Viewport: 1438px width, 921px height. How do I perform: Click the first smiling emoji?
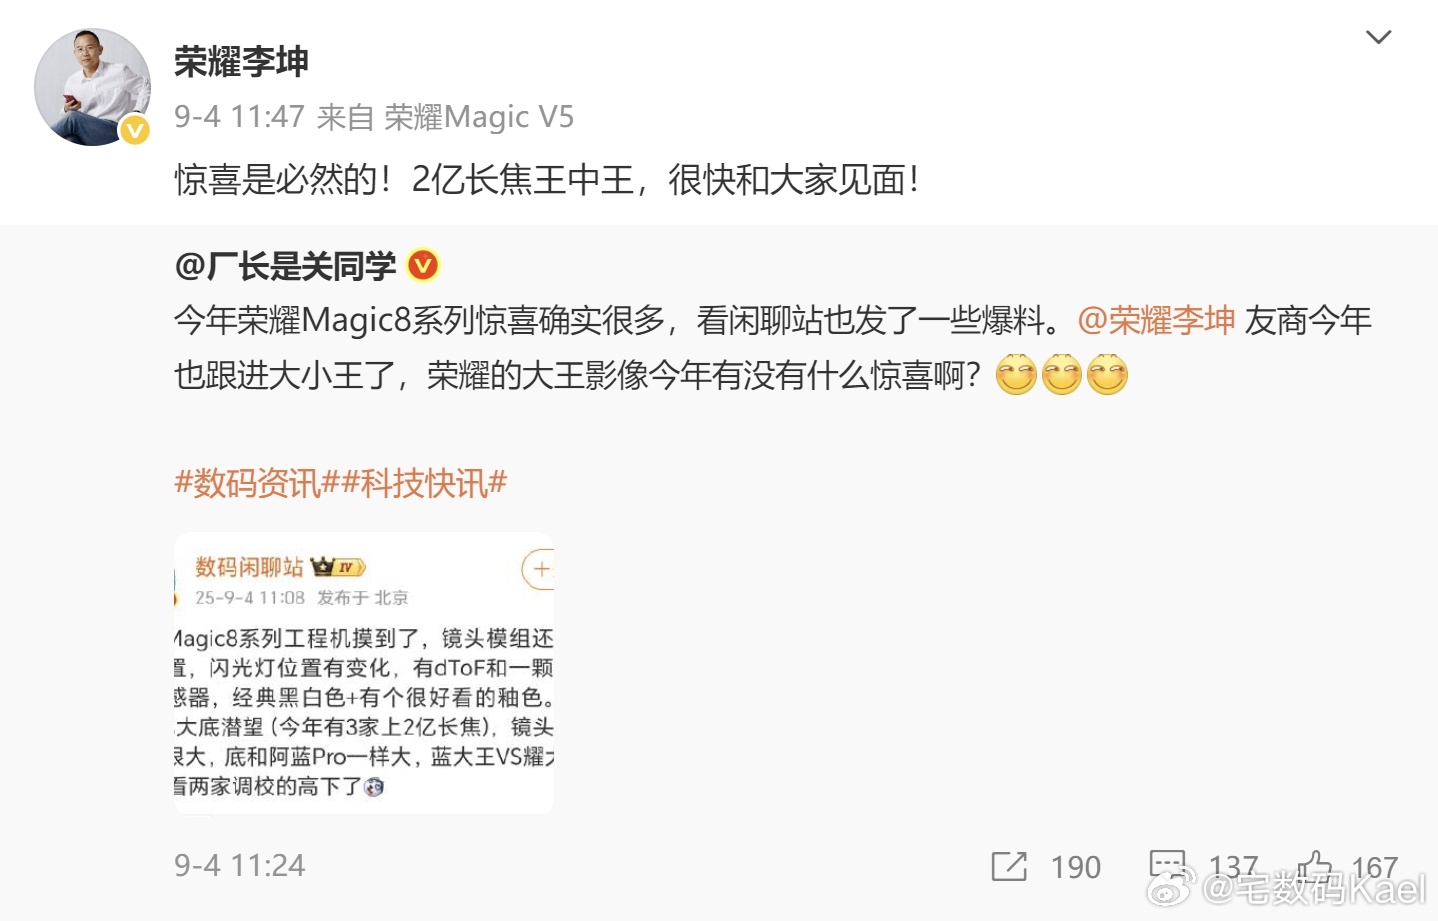point(1016,375)
